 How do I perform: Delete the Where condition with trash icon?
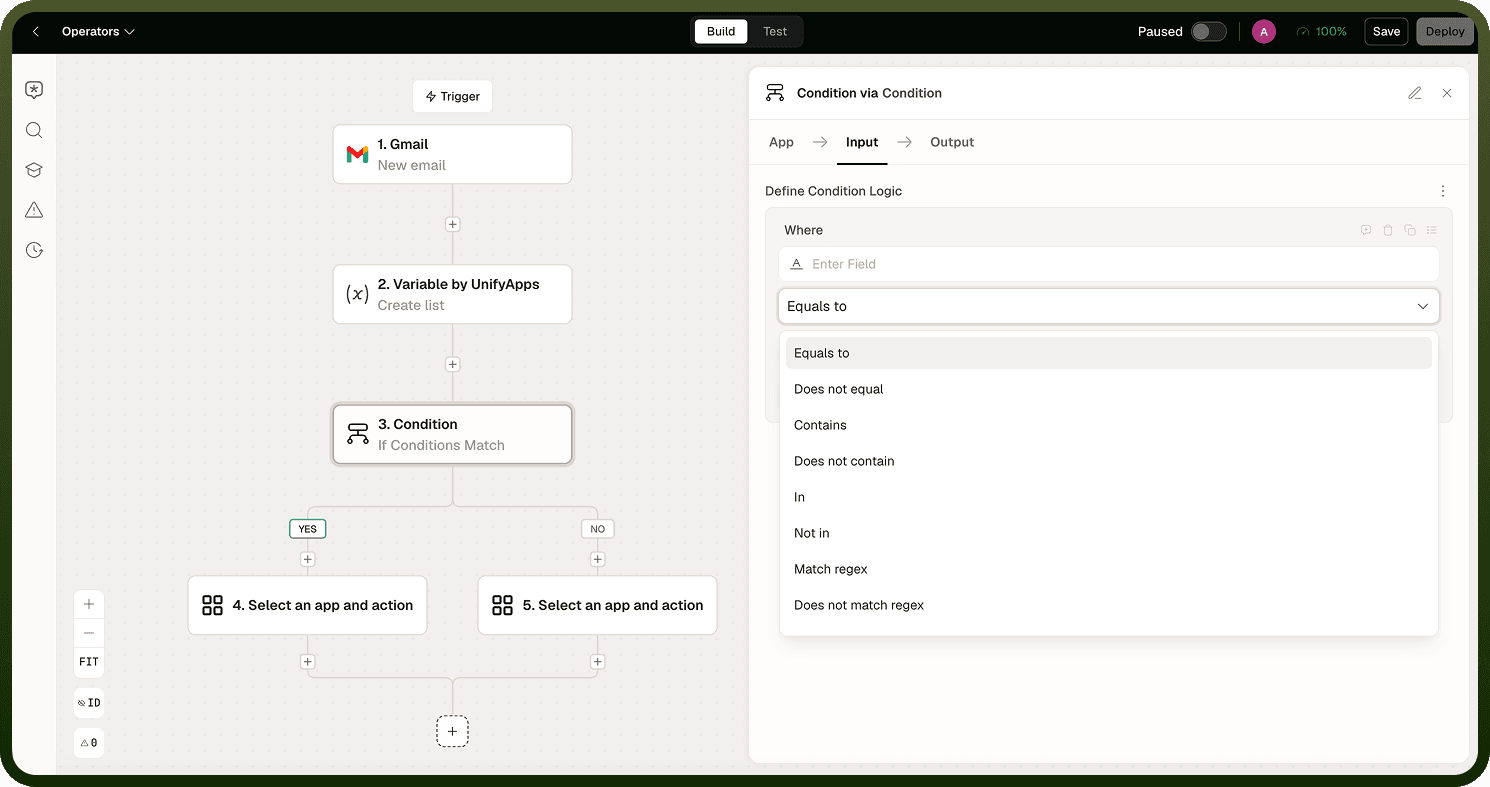pyautogui.click(x=1388, y=230)
